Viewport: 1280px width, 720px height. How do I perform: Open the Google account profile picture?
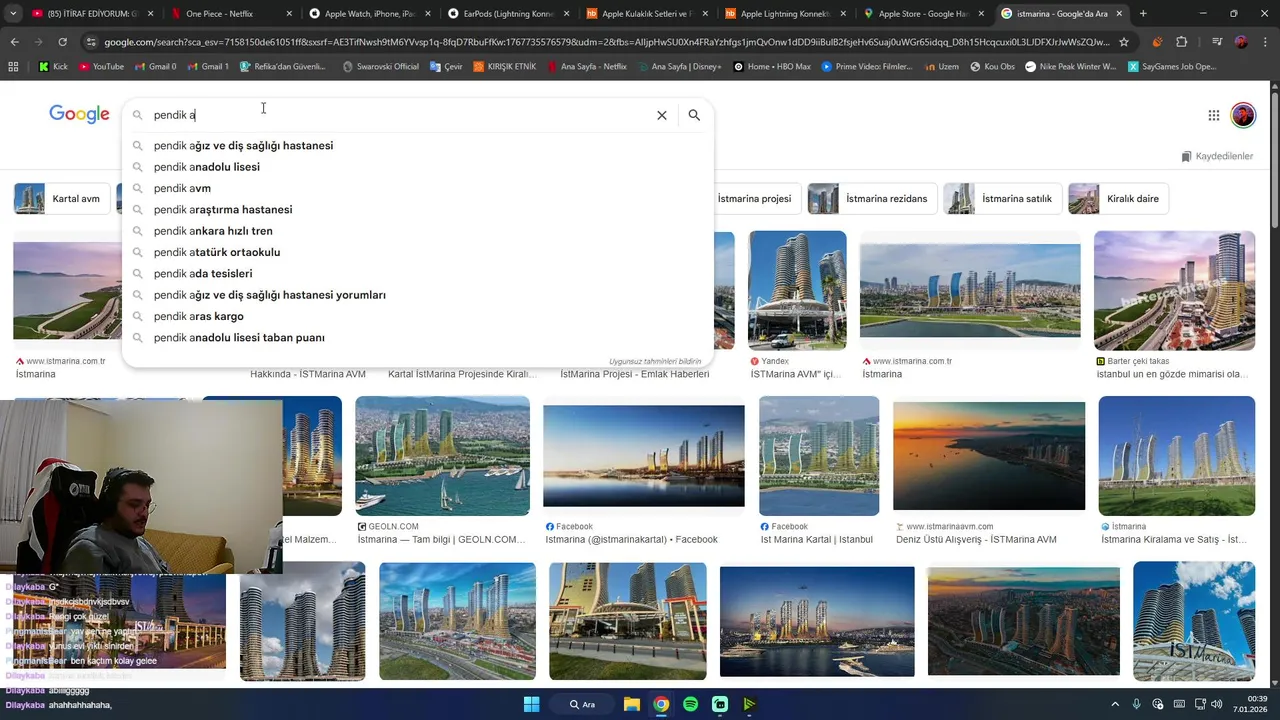(x=1243, y=115)
